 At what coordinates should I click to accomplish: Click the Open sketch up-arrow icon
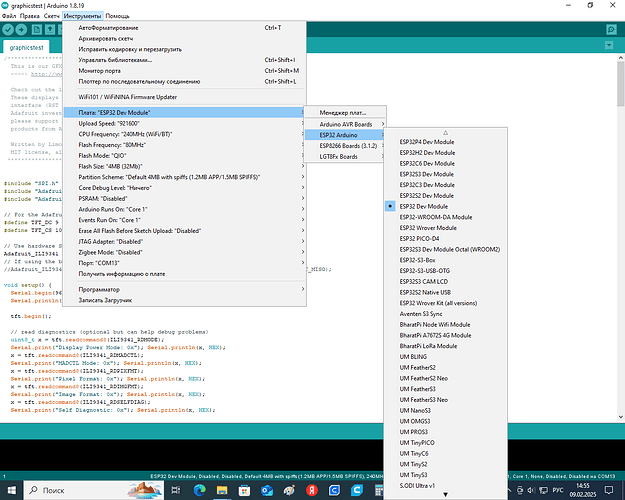[50, 30]
